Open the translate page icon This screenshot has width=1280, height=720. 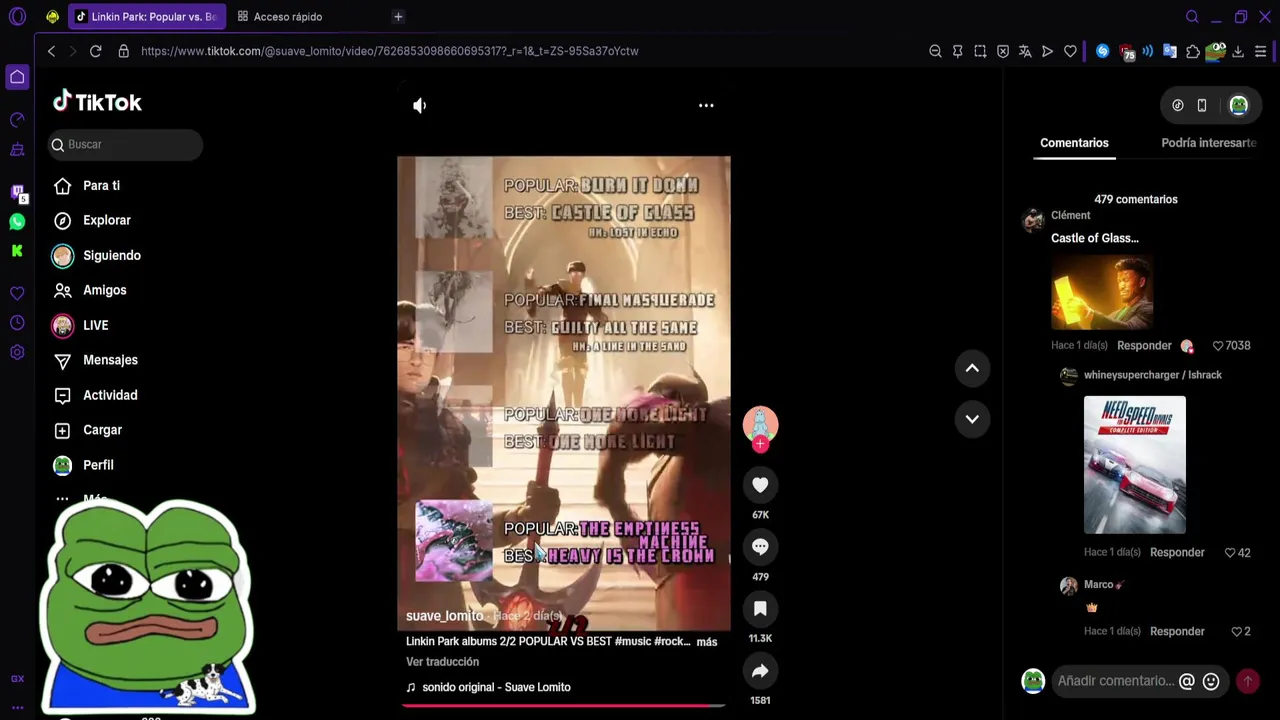1025,51
